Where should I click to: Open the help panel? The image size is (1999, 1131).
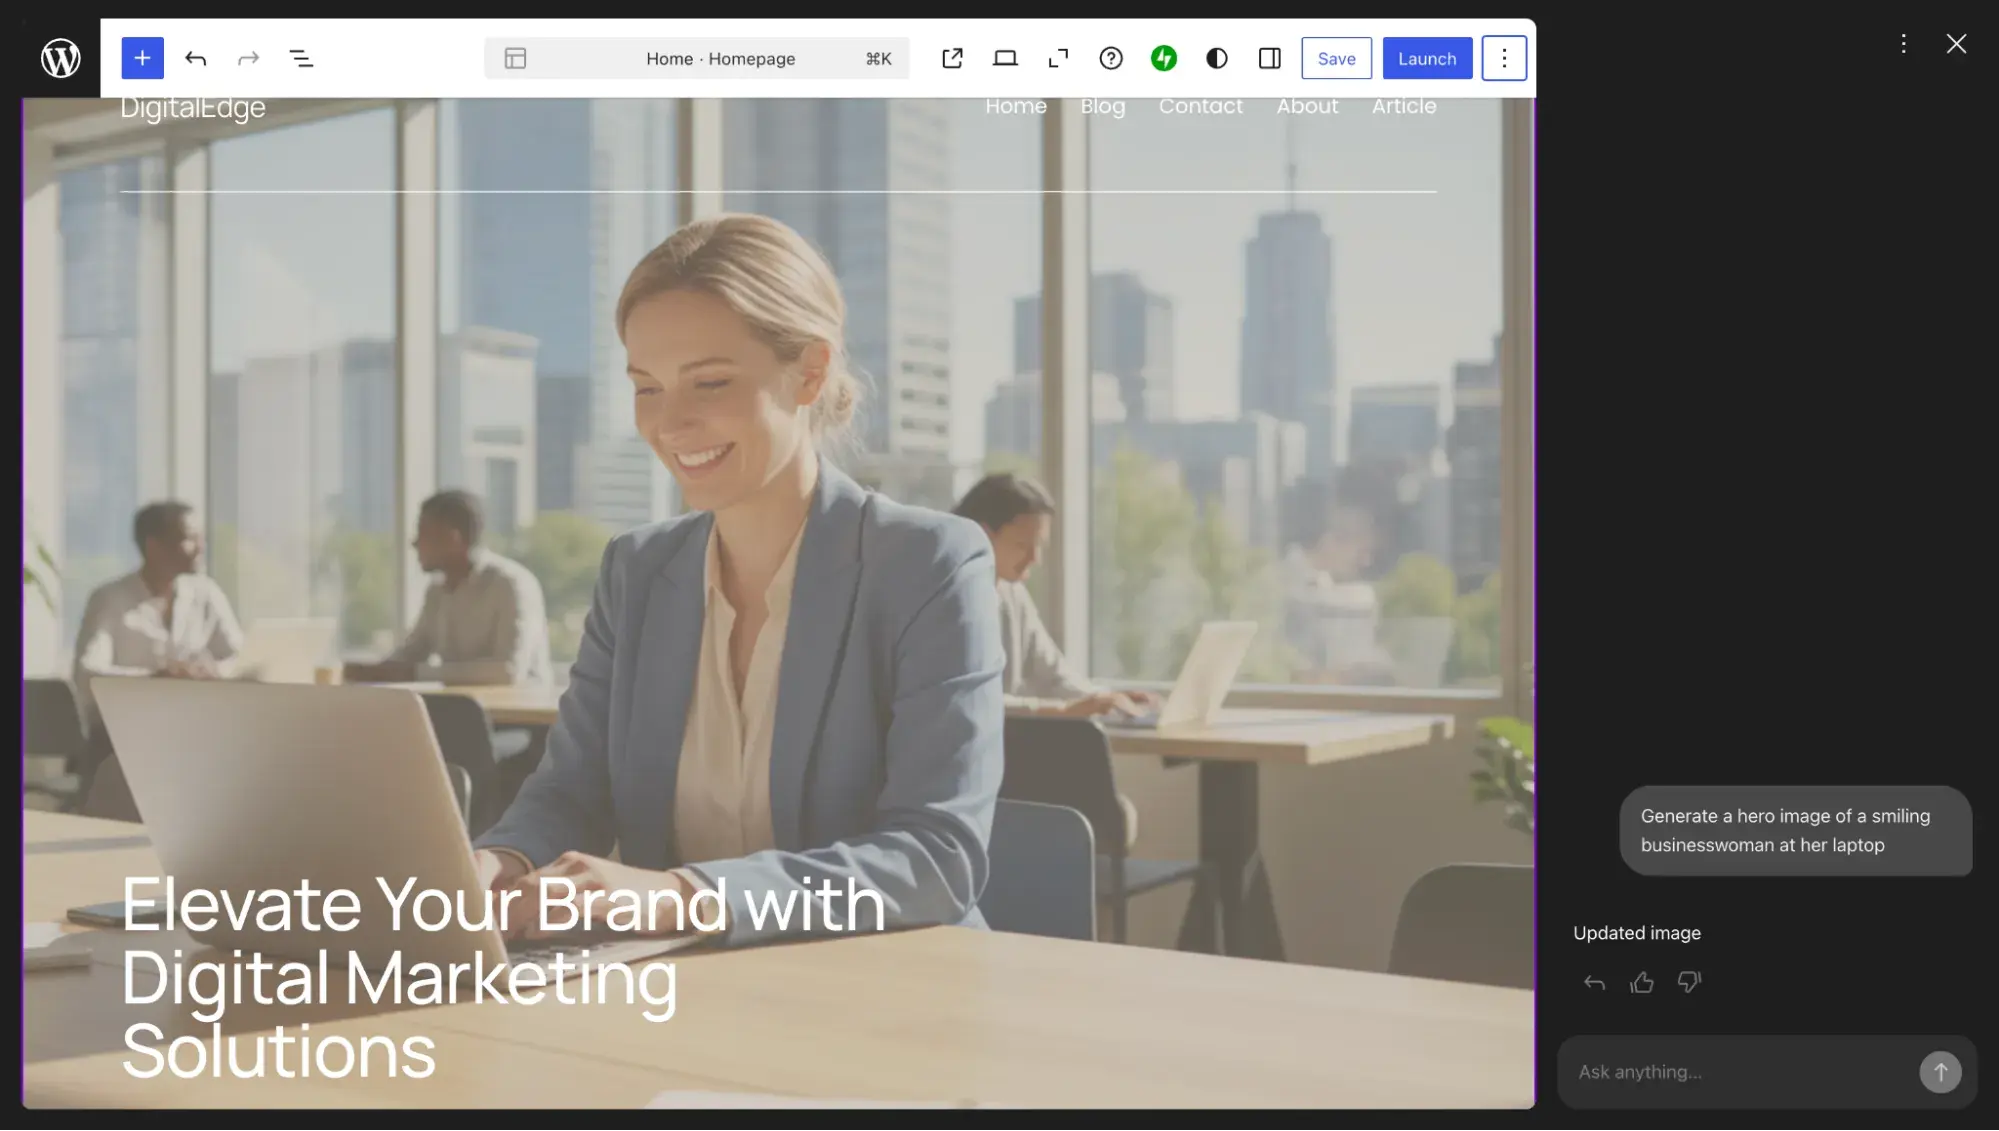[x=1110, y=58]
